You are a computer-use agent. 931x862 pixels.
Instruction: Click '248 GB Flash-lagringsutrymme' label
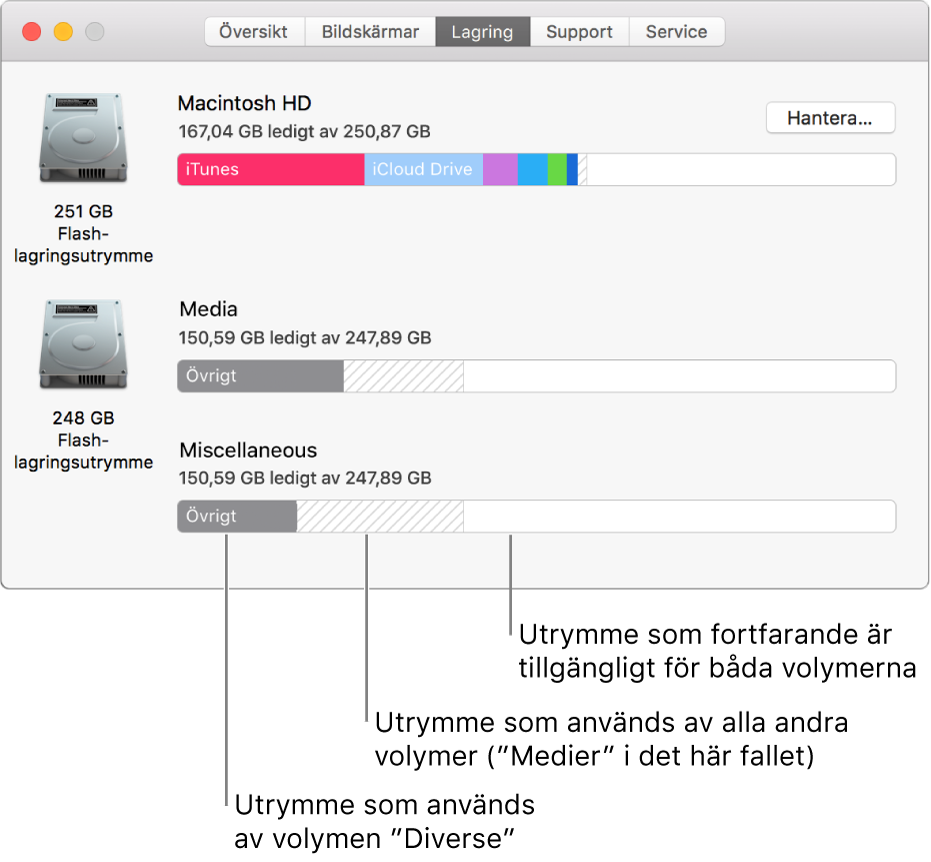point(83,440)
